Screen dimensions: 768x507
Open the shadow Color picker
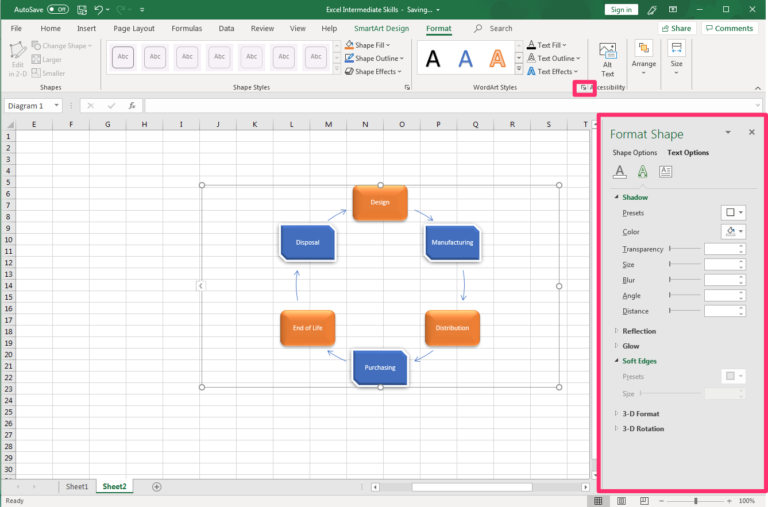[733, 231]
